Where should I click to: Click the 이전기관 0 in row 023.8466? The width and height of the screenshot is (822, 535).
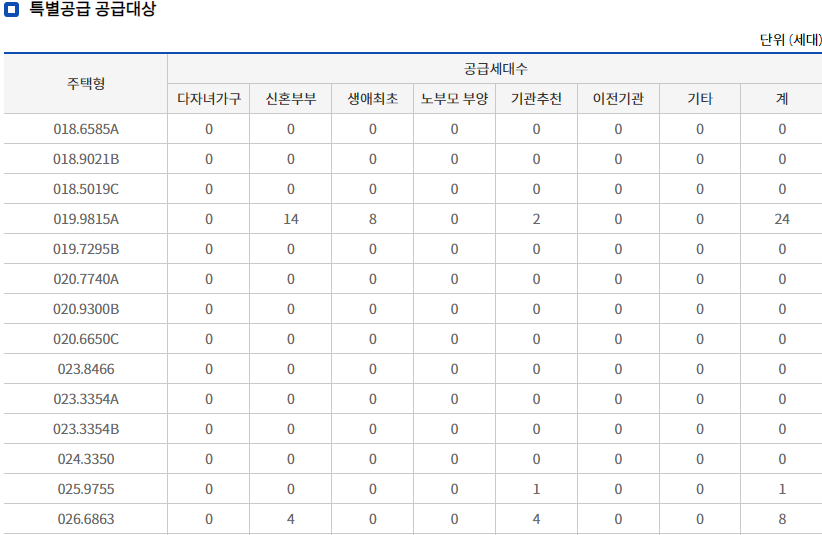click(618, 369)
